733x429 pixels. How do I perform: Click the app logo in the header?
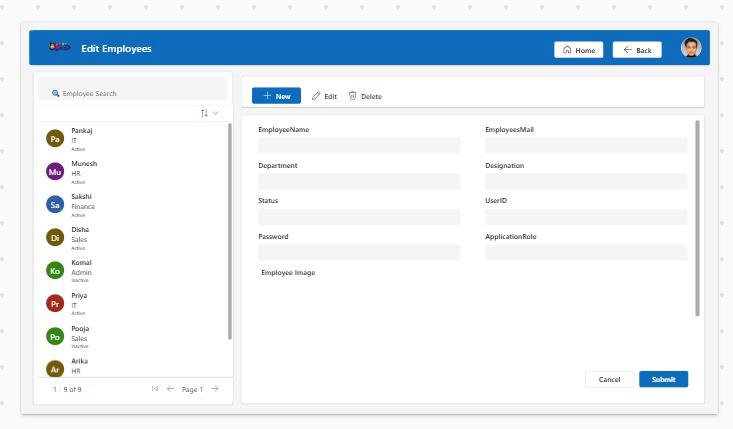click(x=60, y=46)
